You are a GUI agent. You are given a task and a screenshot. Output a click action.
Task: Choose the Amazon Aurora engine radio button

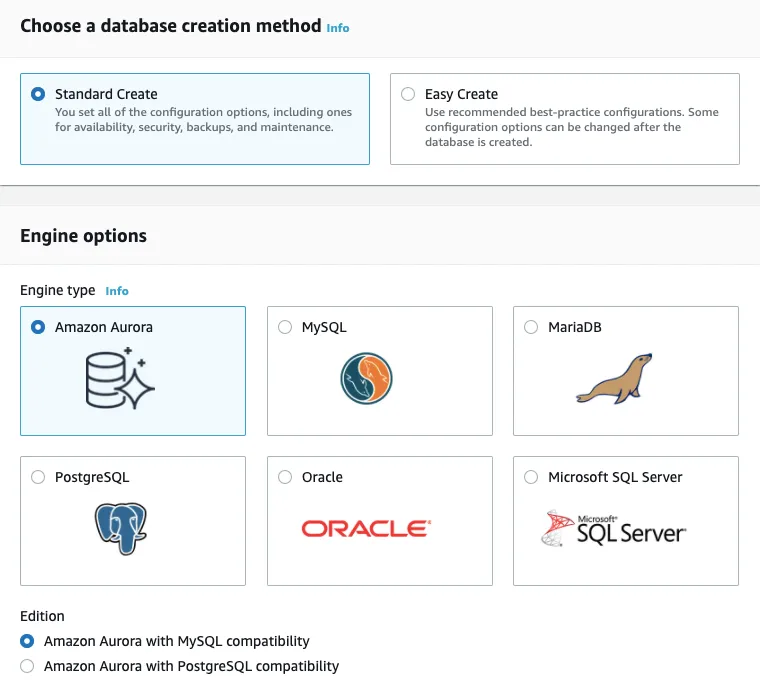pyautogui.click(x=38, y=327)
